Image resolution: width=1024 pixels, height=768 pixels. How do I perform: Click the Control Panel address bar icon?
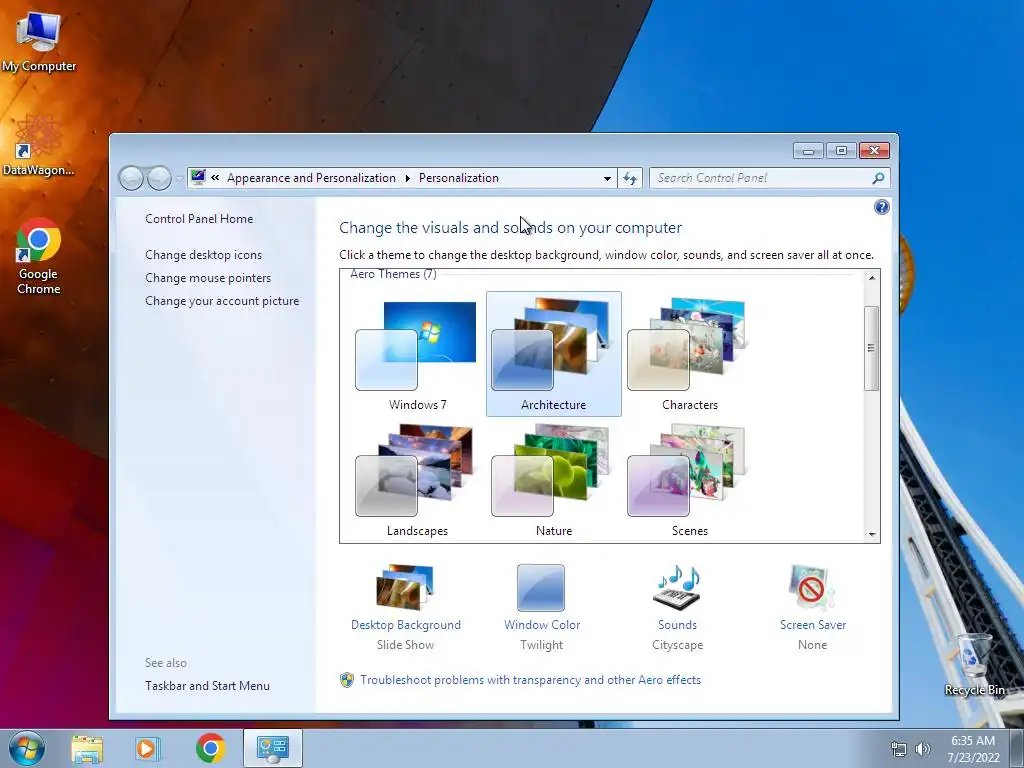click(x=198, y=178)
